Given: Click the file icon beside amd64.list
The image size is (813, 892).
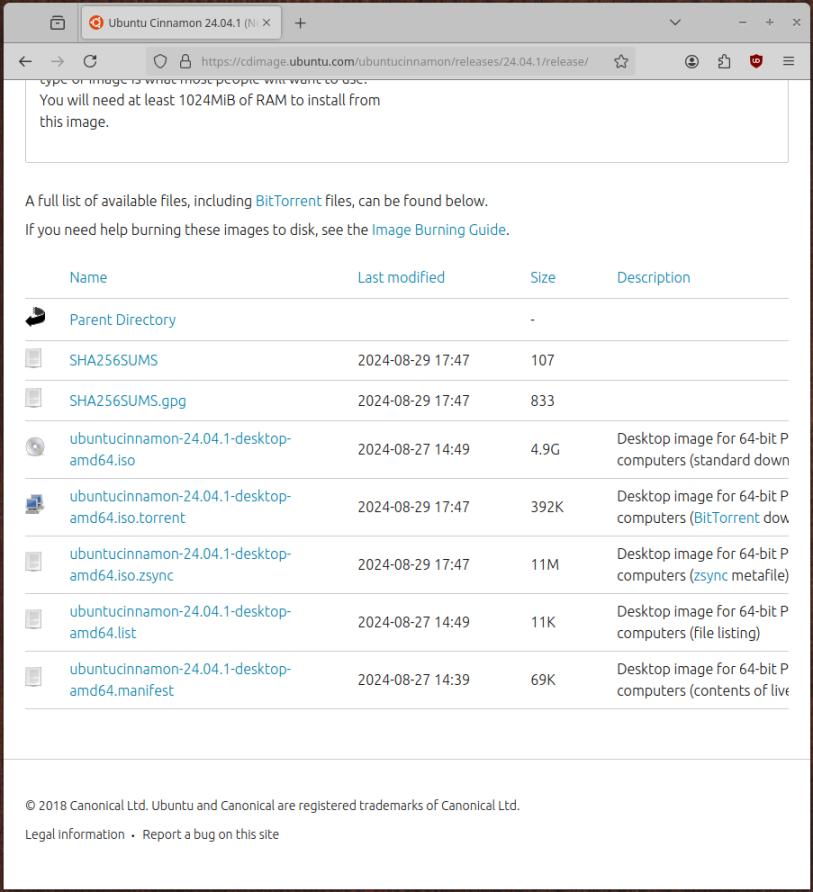Looking at the screenshot, I should [x=34, y=619].
